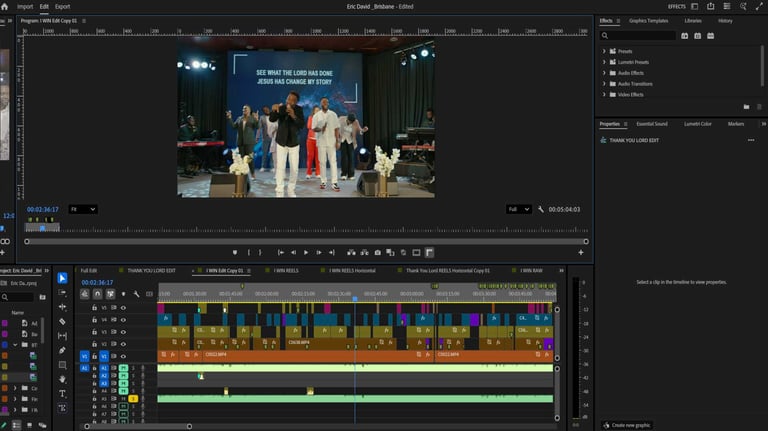
Task: Click the Effects panel search field
Action: (636, 35)
